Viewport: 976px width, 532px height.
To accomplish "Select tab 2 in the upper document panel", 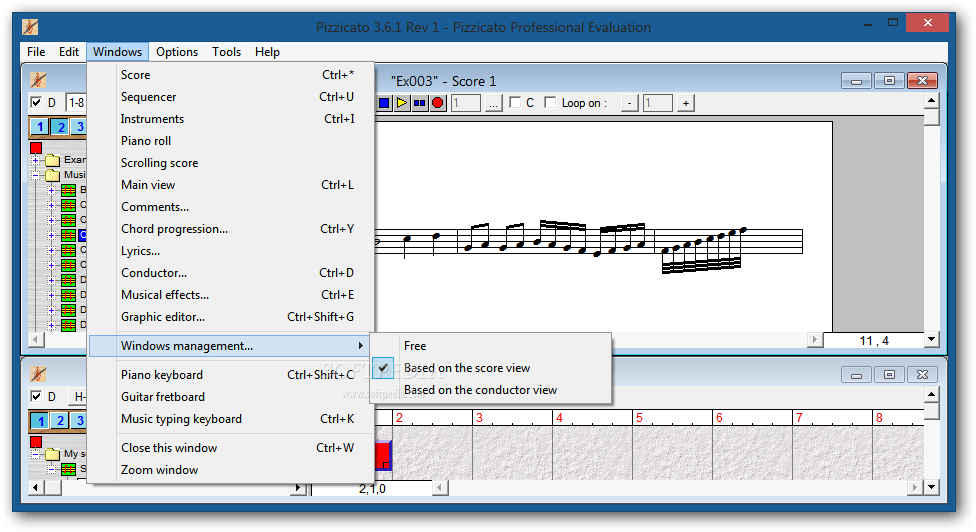I will (x=60, y=127).
